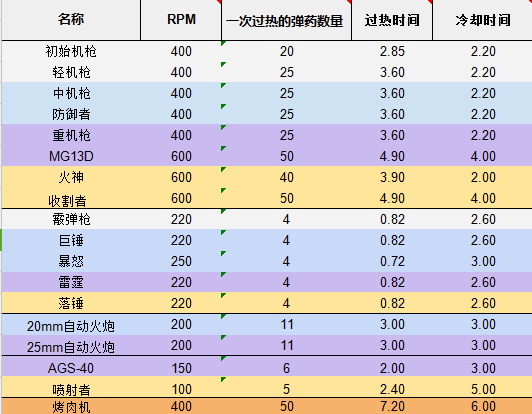
Task: Click the RPM value 400 for 初始机枪
Action: [181, 51]
